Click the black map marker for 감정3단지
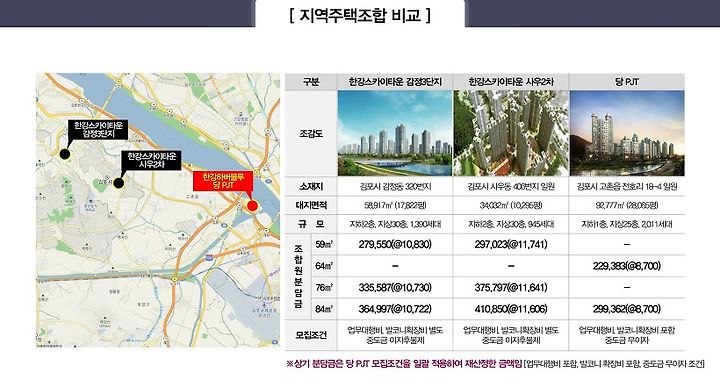 pyautogui.click(x=65, y=154)
